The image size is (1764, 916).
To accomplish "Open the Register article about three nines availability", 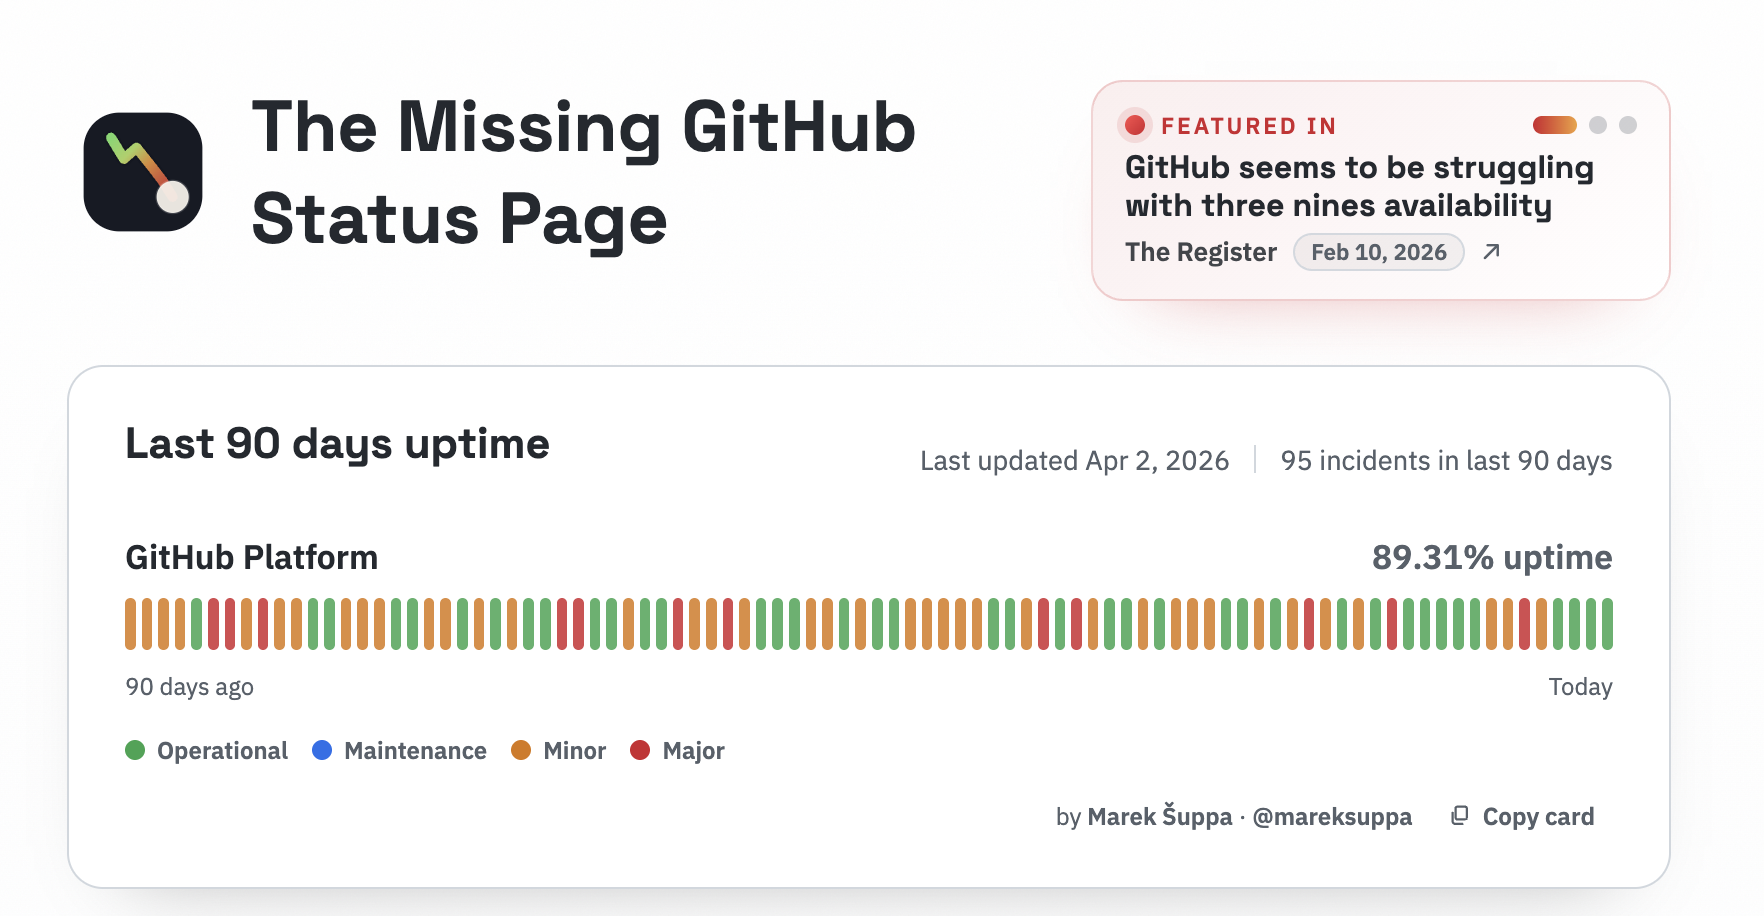I will [x=1358, y=186].
